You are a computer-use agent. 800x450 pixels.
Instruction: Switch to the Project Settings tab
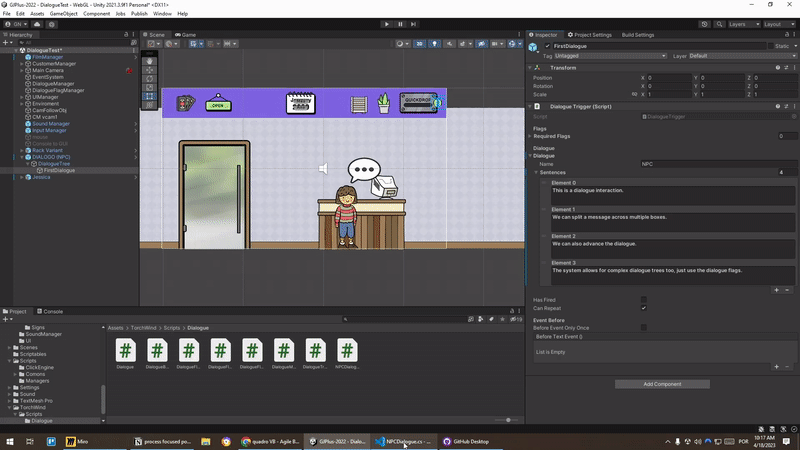pos(589,35)
